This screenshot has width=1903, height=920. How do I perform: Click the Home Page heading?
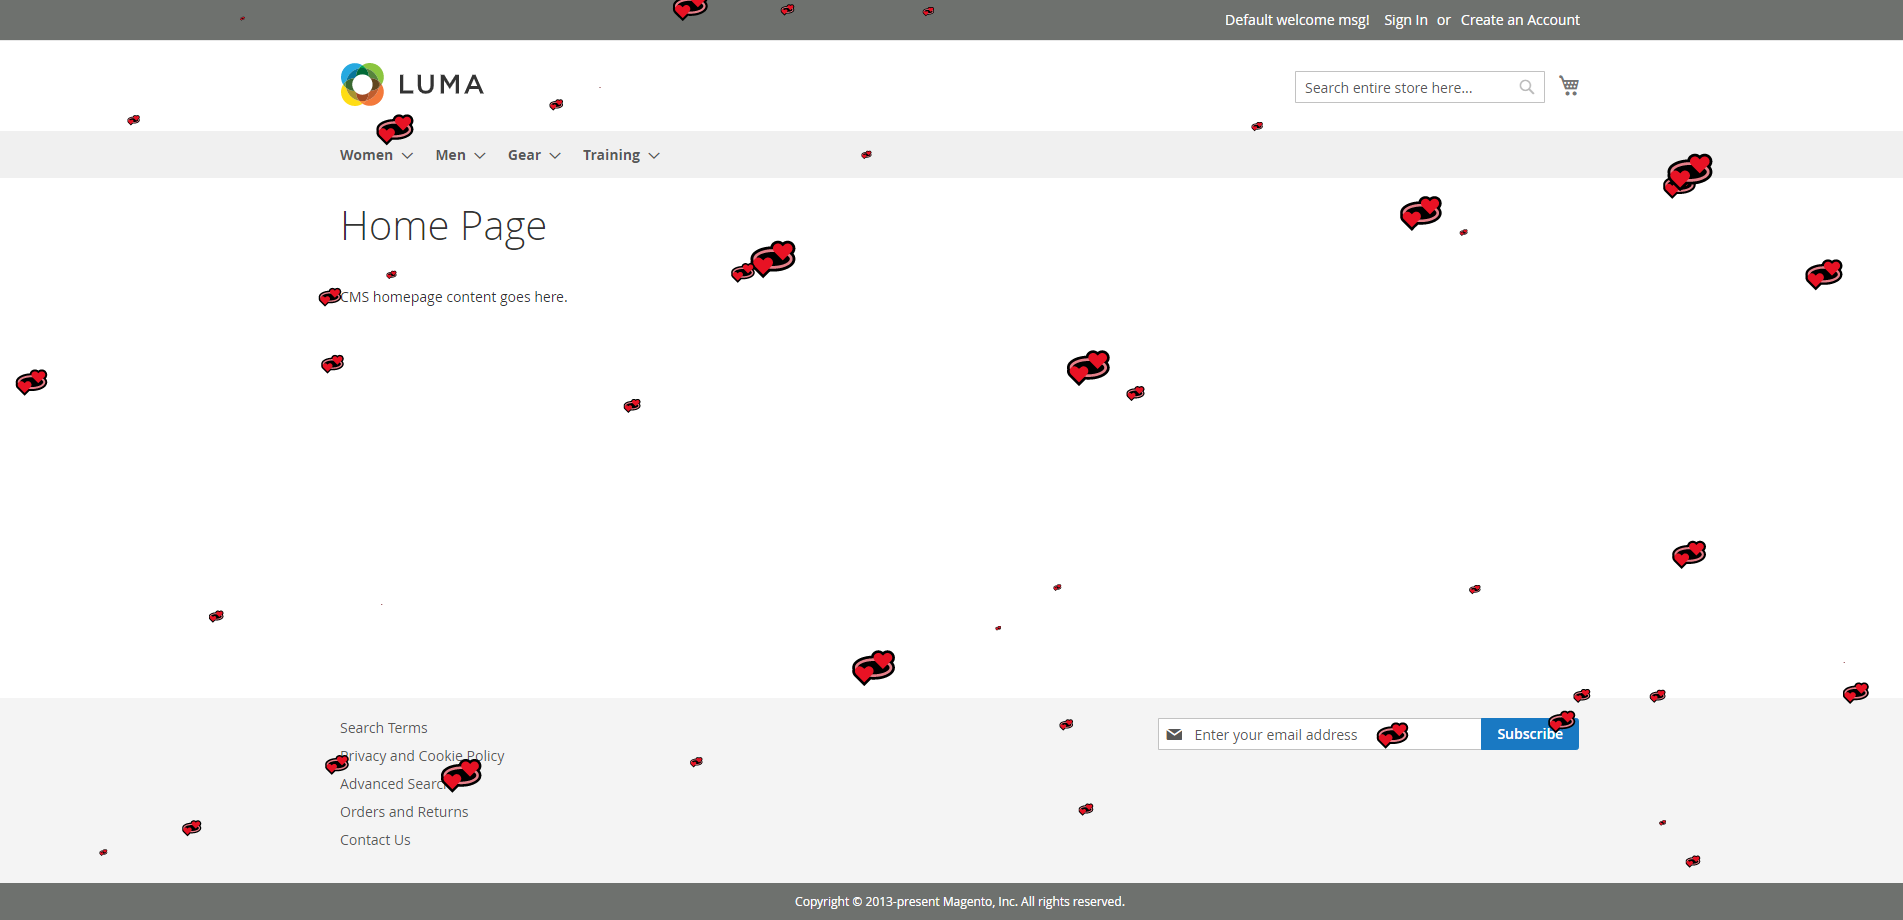click(444, 227)
